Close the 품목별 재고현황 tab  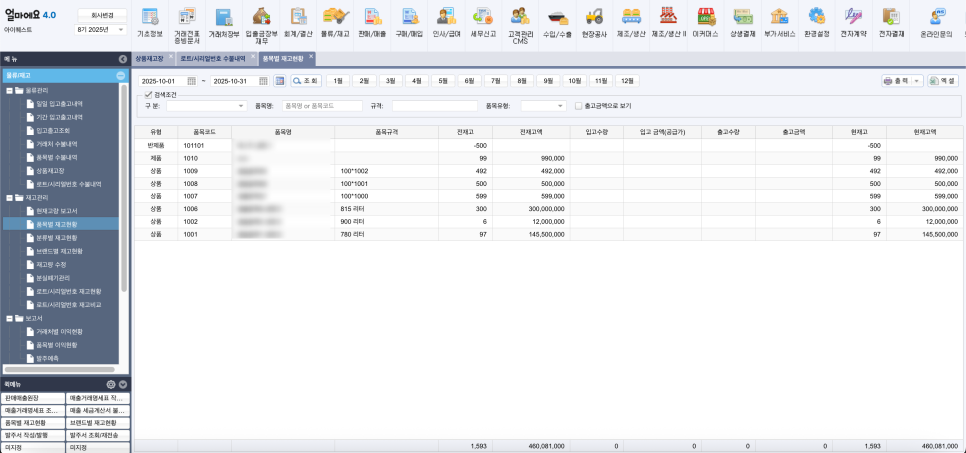(x=311, y=56)
